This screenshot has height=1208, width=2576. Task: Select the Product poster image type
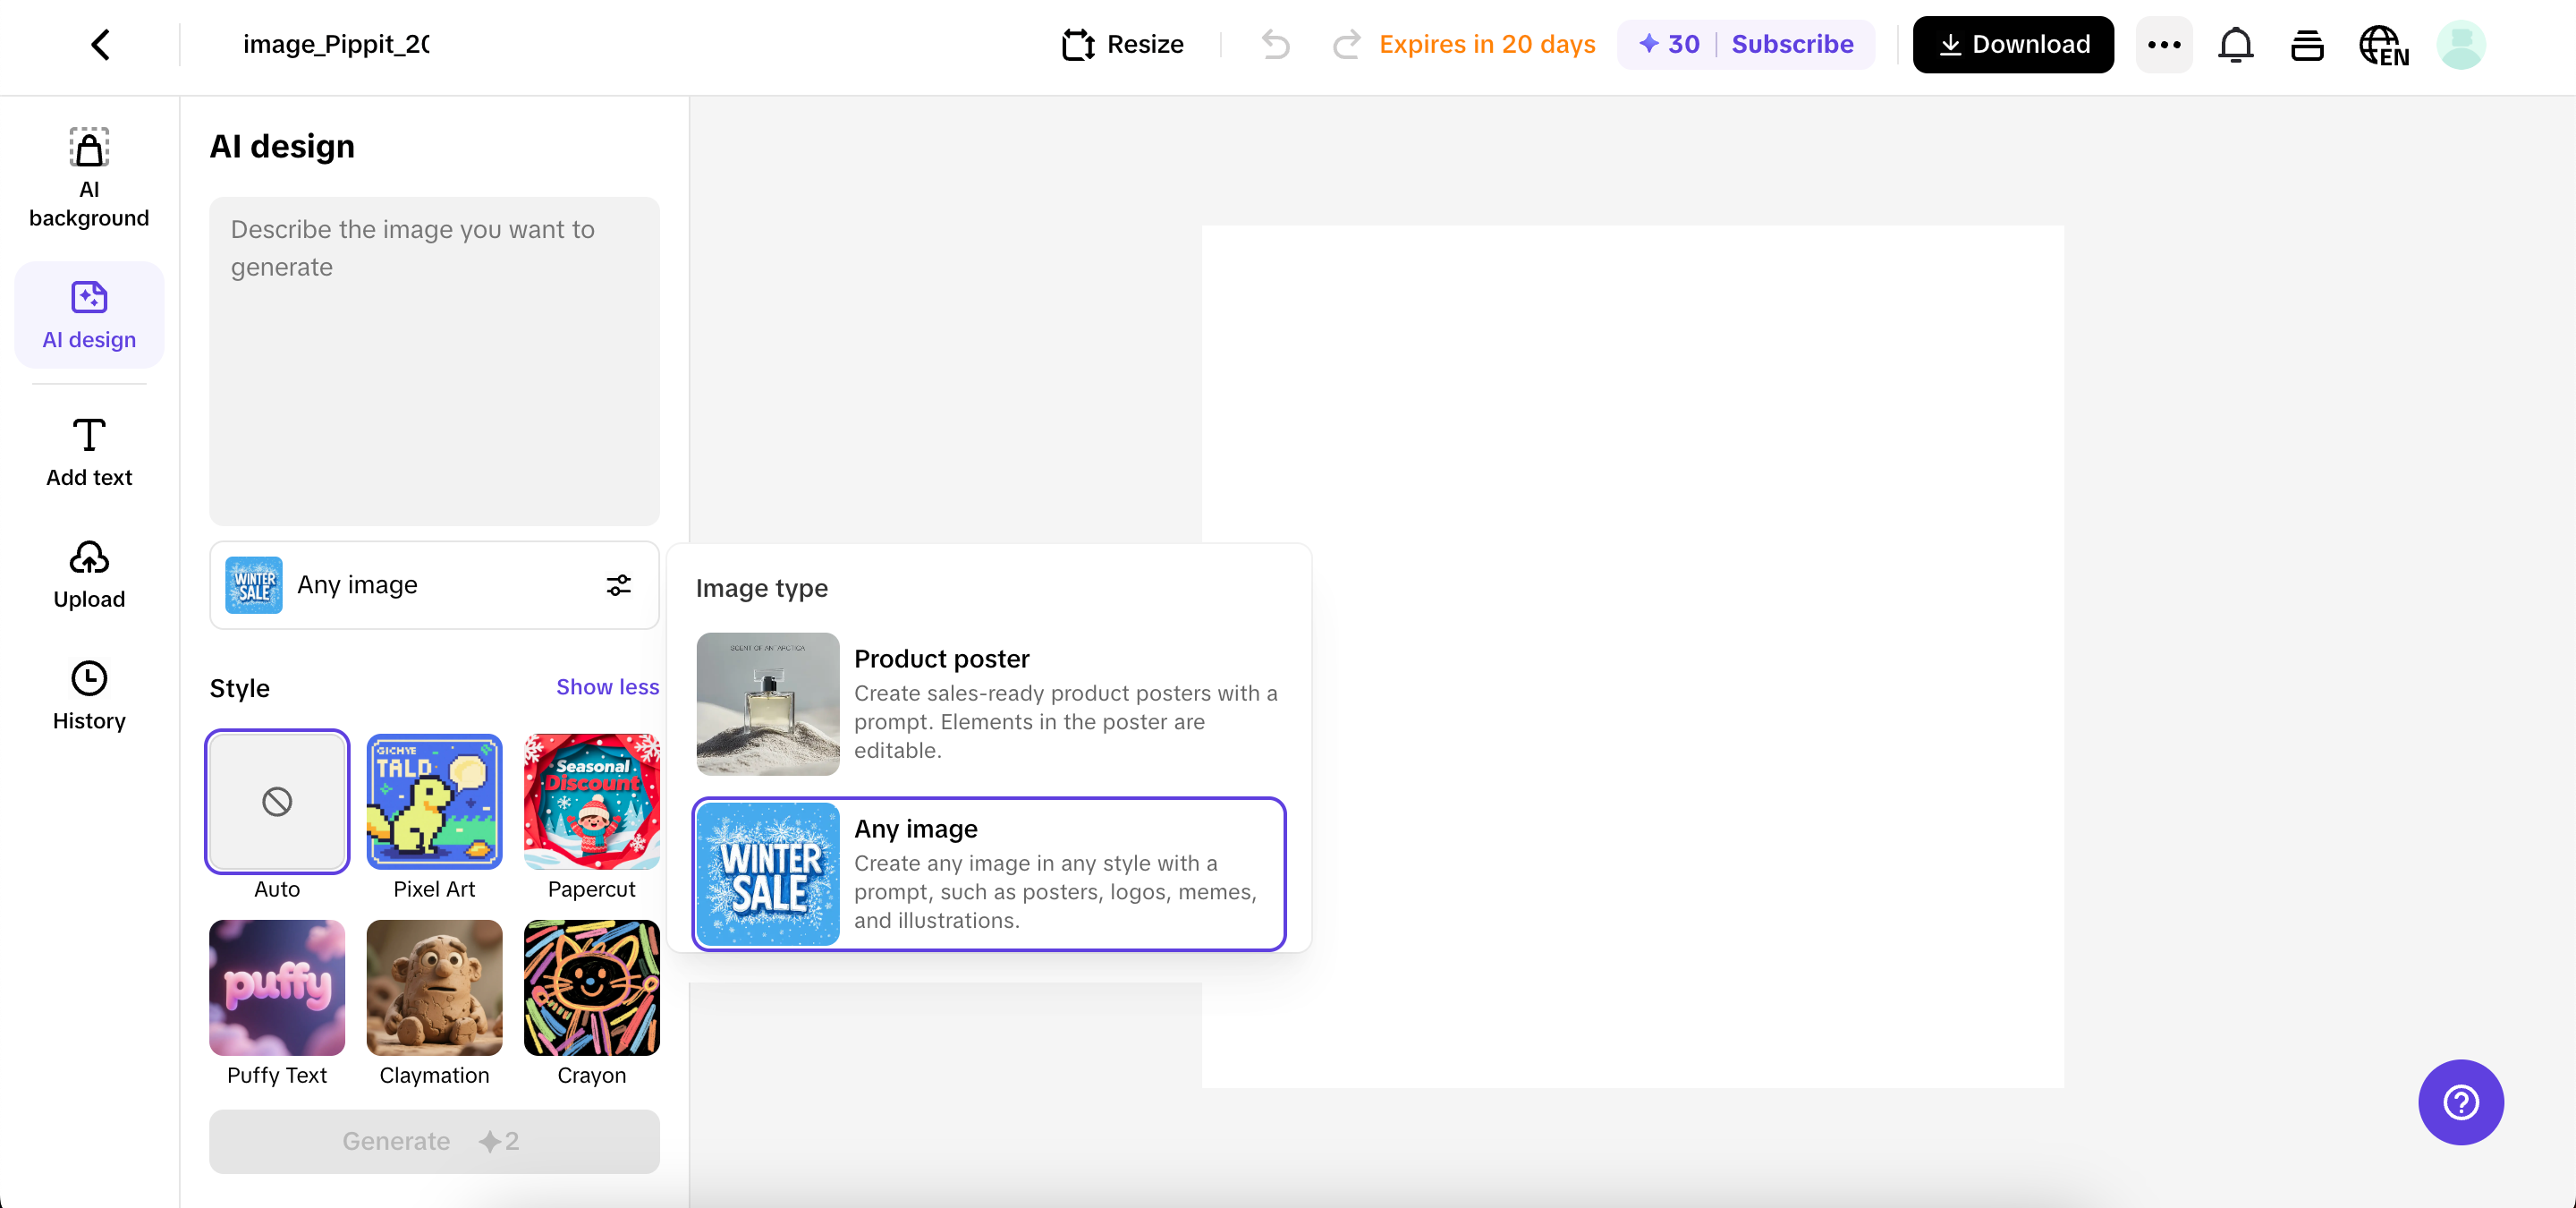pos(988,704)
